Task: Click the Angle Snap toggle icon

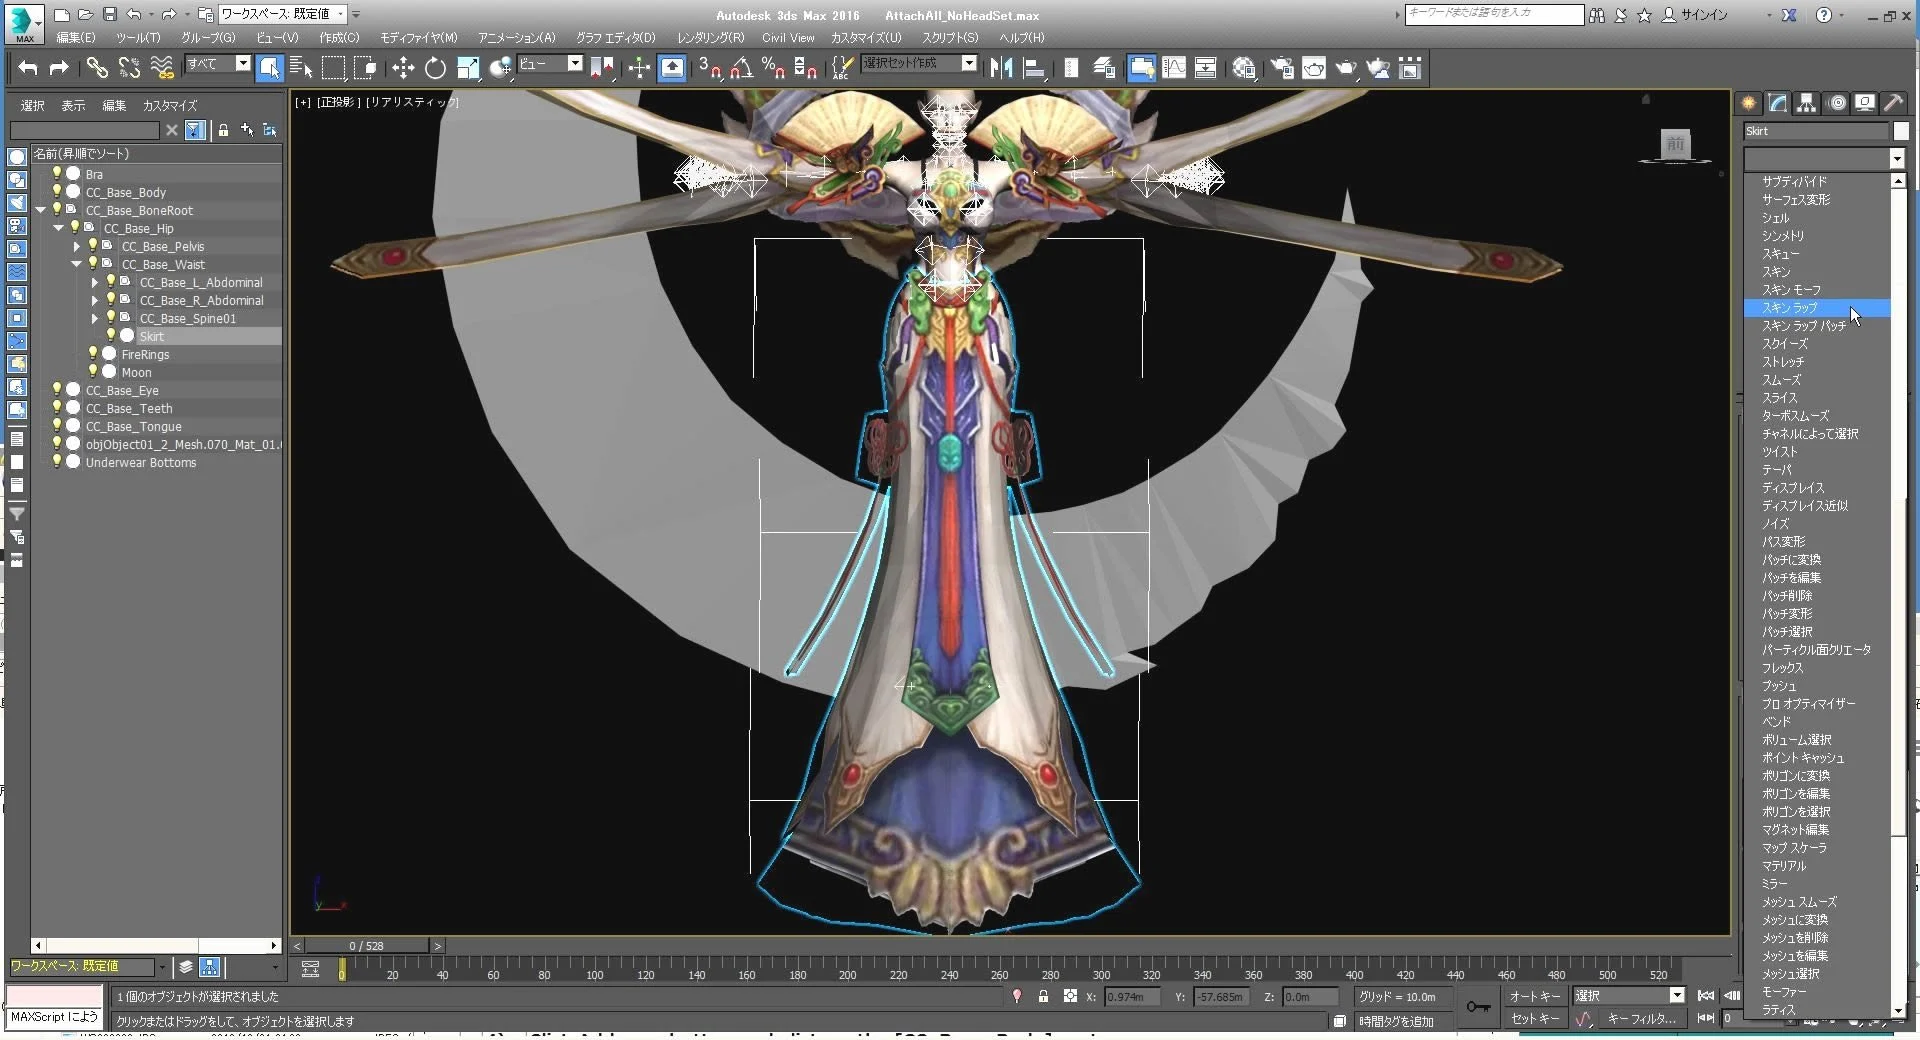Action: click(742, 68)
